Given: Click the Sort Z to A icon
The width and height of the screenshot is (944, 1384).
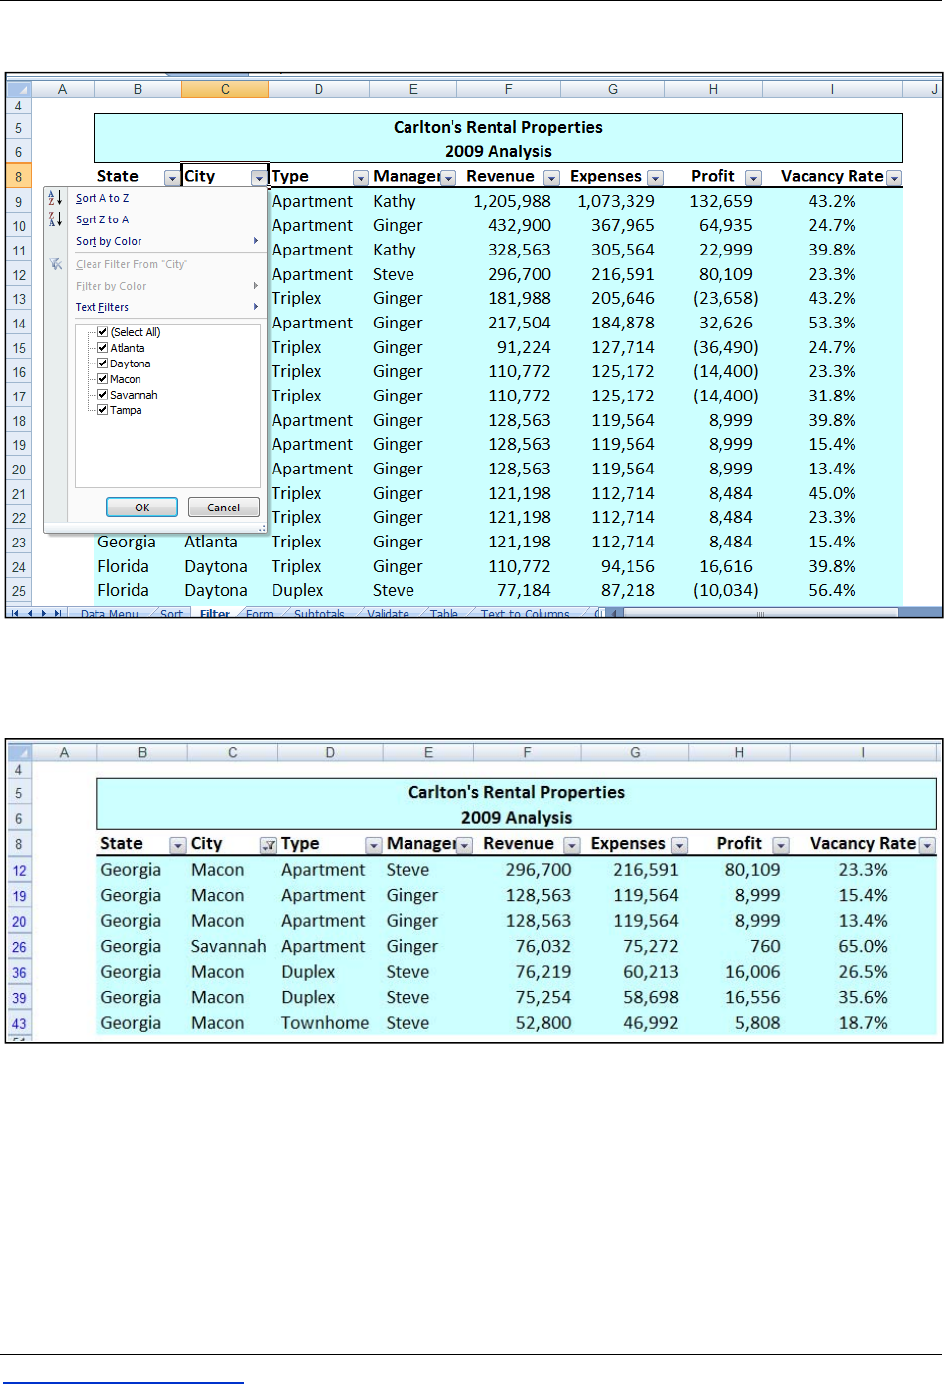Looking at the screenshot, I should click(x=55, y=219).
